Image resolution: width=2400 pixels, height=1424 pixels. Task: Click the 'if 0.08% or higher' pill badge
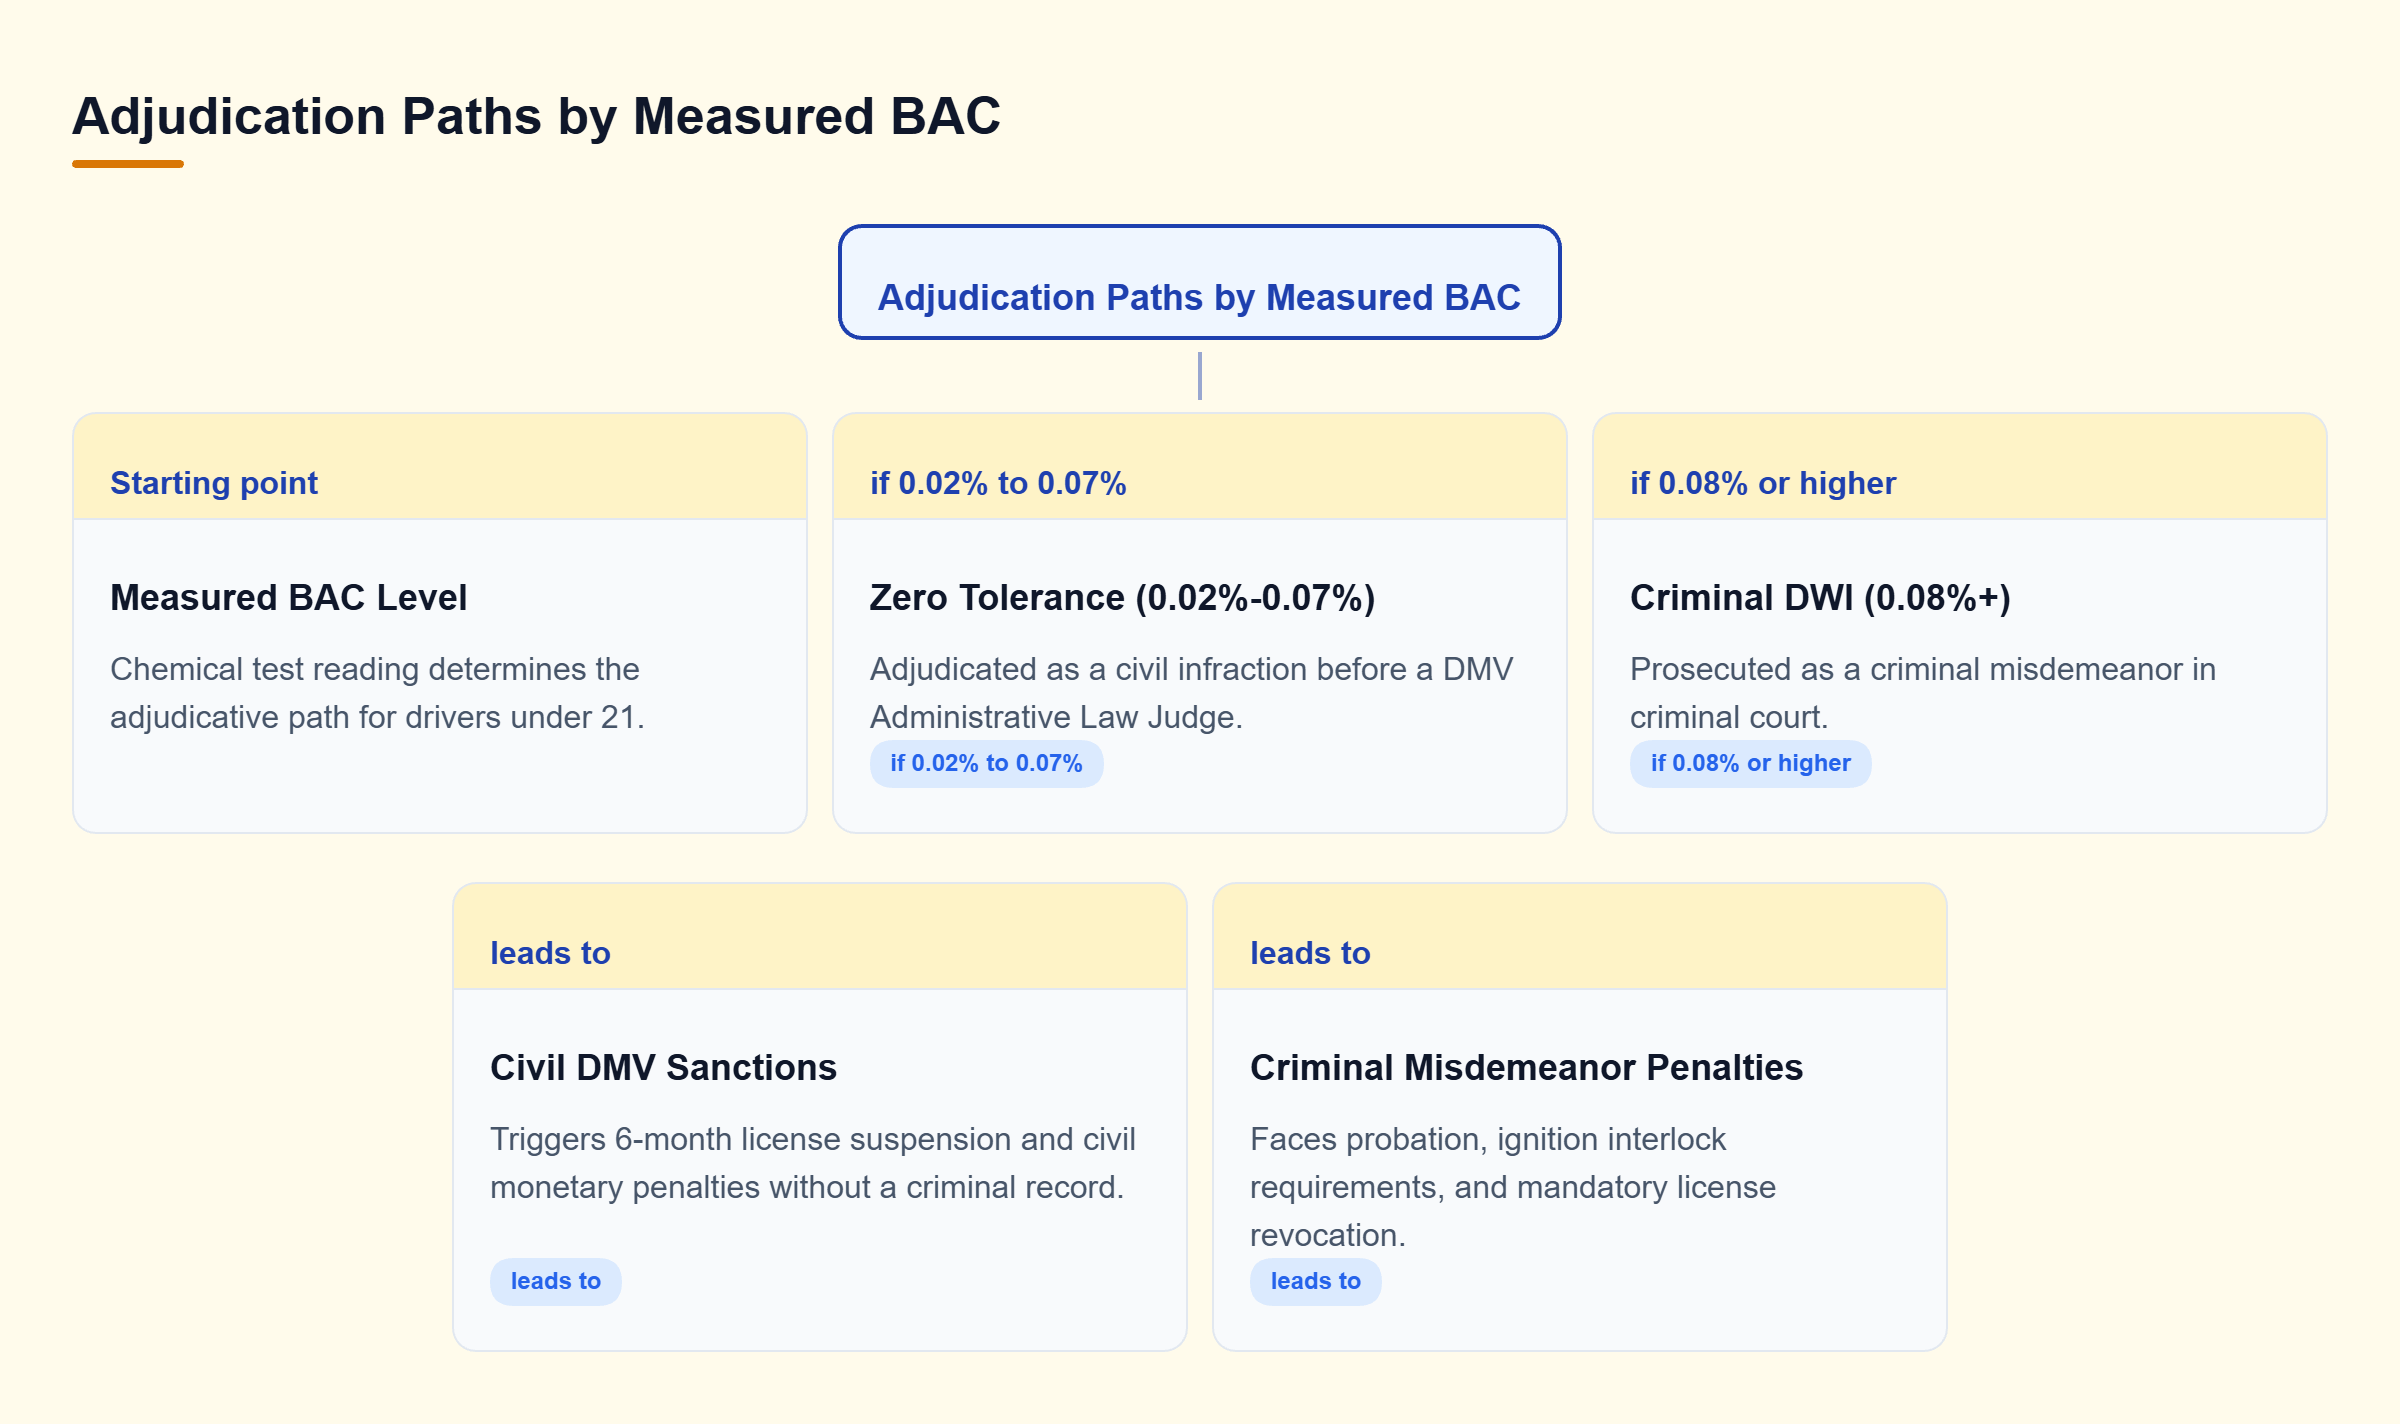pos(1750,763)
